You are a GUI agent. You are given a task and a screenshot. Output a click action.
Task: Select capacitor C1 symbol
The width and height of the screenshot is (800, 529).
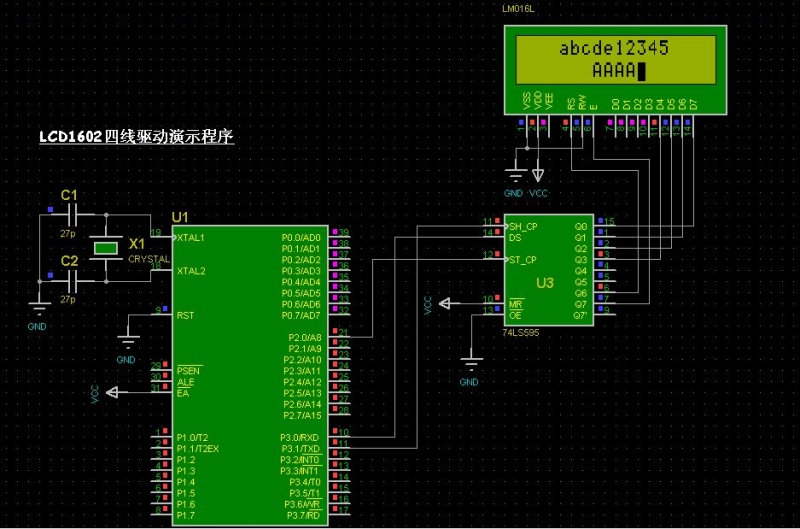72,215
